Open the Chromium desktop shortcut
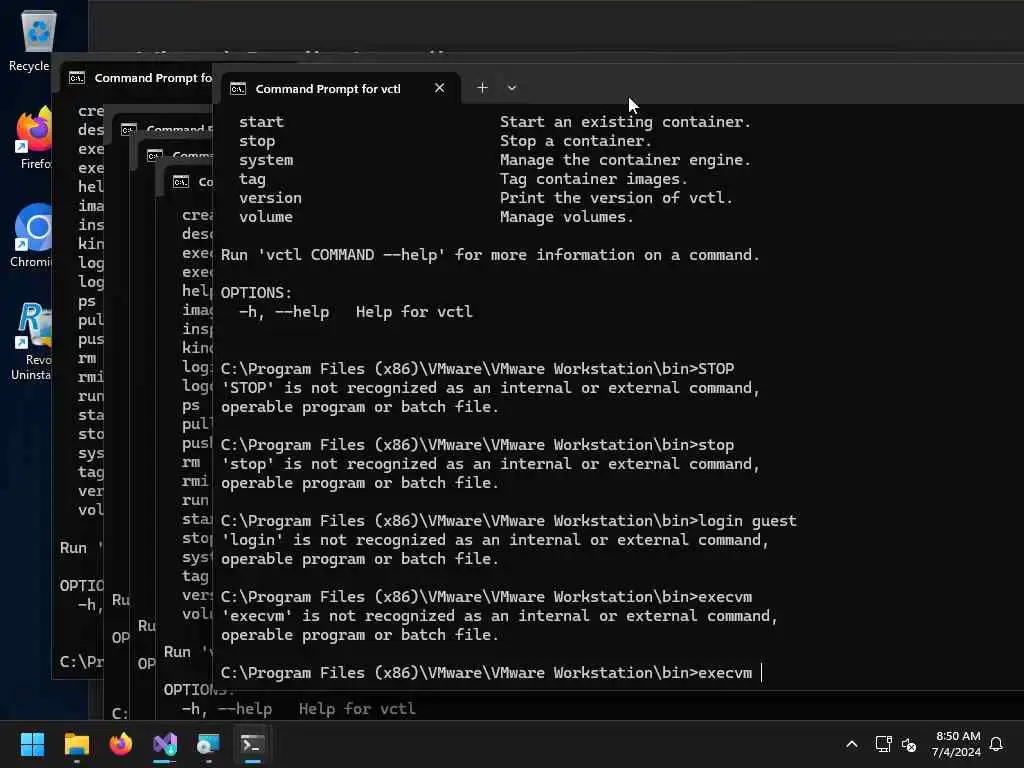The width and height of the screenshot is (1024, 768). coord(31,236)
